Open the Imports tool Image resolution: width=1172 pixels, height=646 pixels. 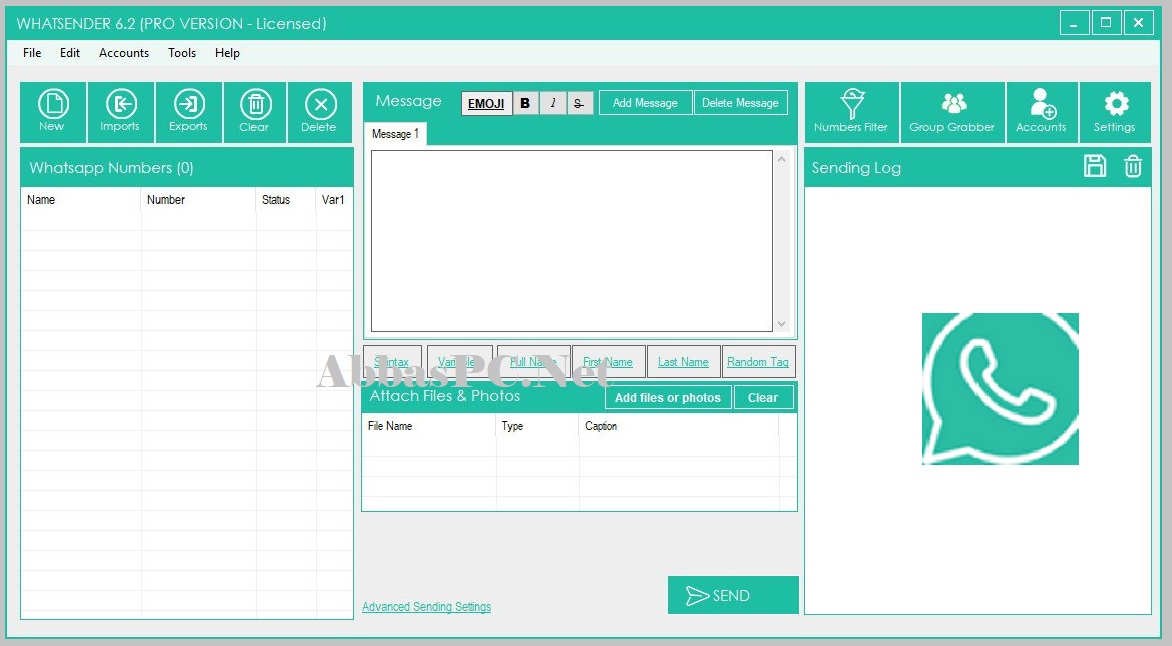pyautogui.click(x=120, y=112)
